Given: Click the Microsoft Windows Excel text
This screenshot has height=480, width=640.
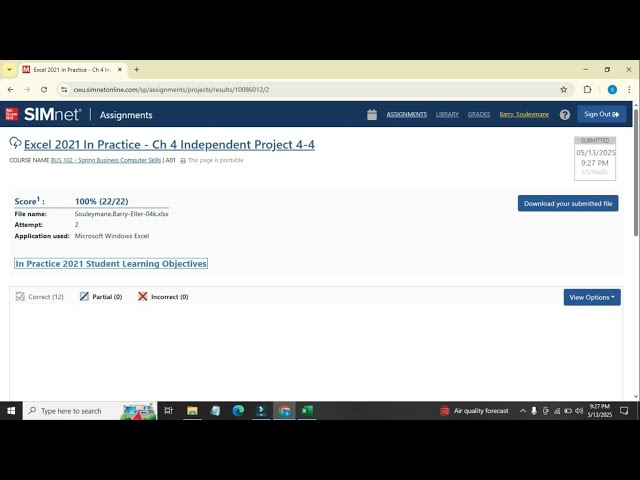Looking at the screenshot, I should click(112, 236).
